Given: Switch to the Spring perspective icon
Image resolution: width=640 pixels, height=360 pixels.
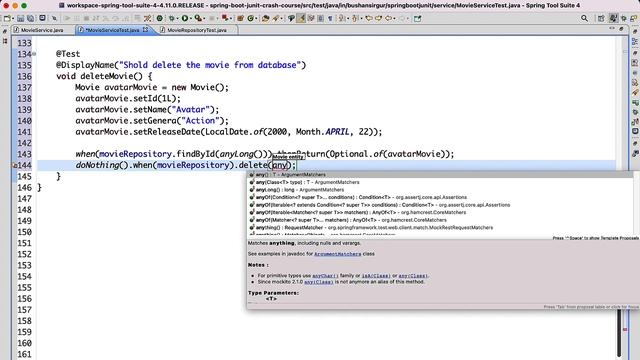Looking at the screenshot, I should pos(613,18).
